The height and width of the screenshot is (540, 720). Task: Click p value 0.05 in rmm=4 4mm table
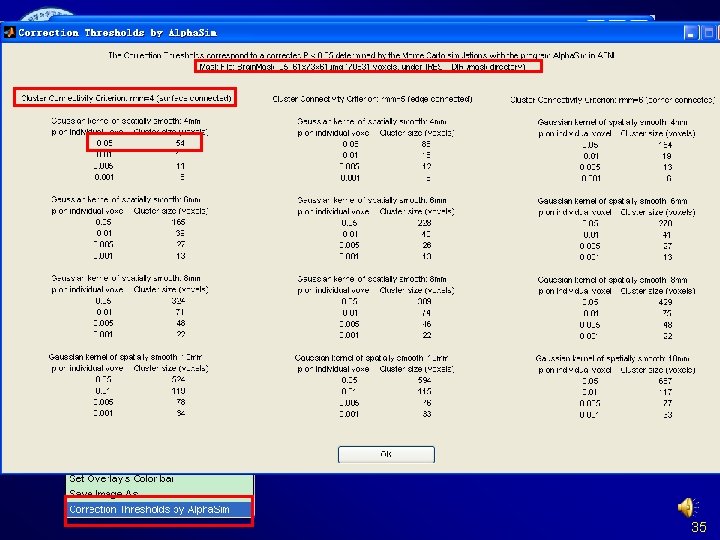click(x=104, y=143)
